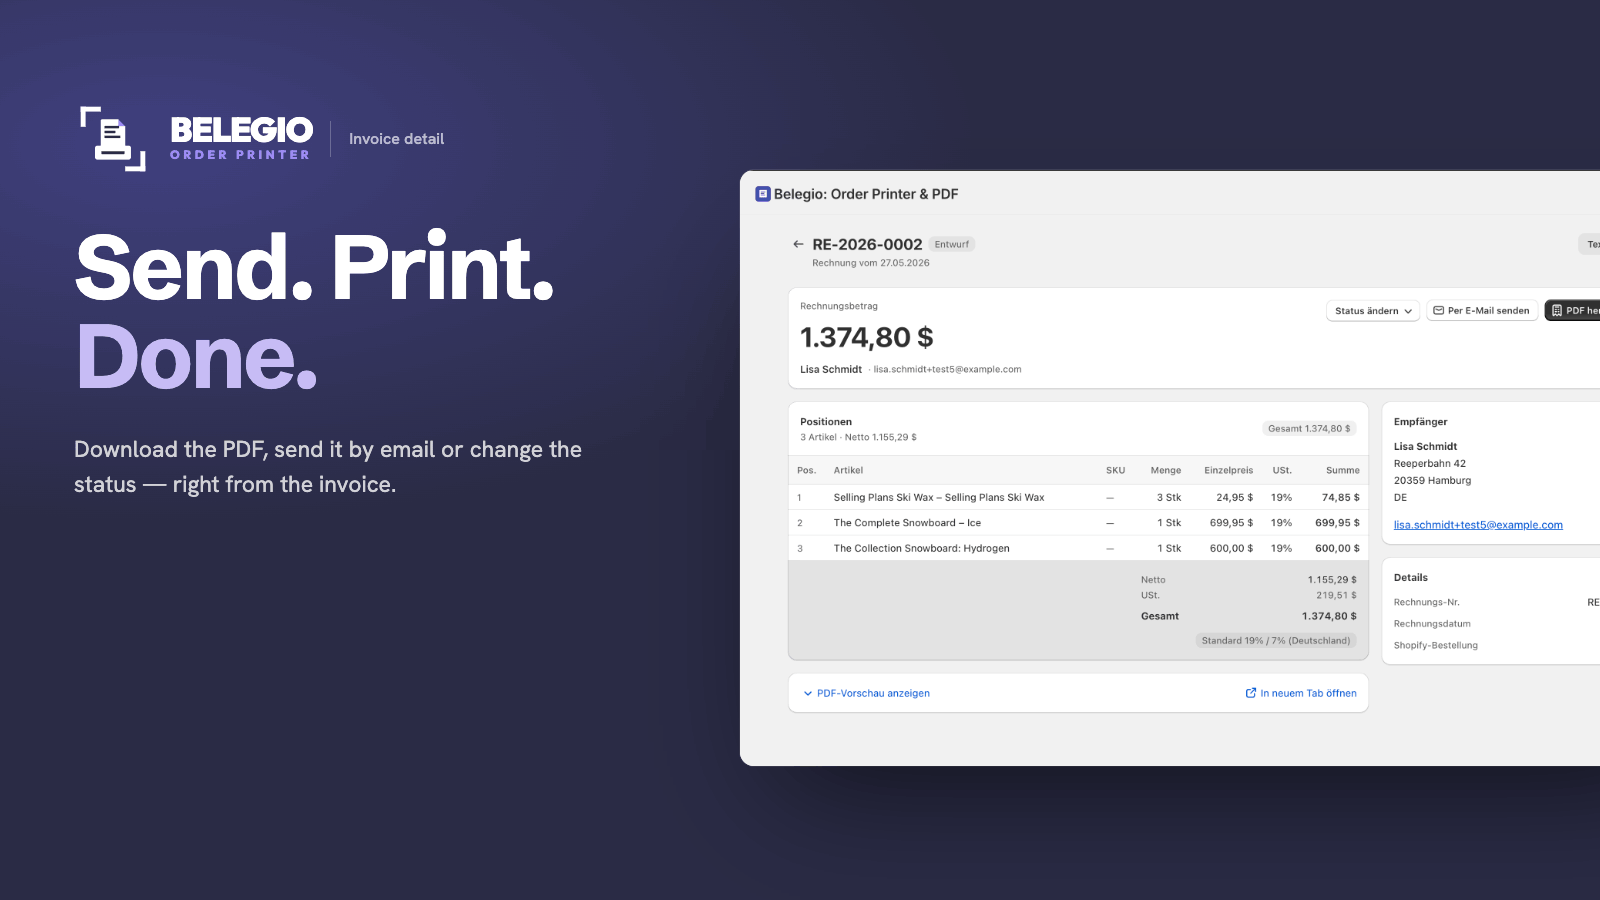Click the Entwurf status badge
This screenshot has width=1600, height=900.
[952, 244]
